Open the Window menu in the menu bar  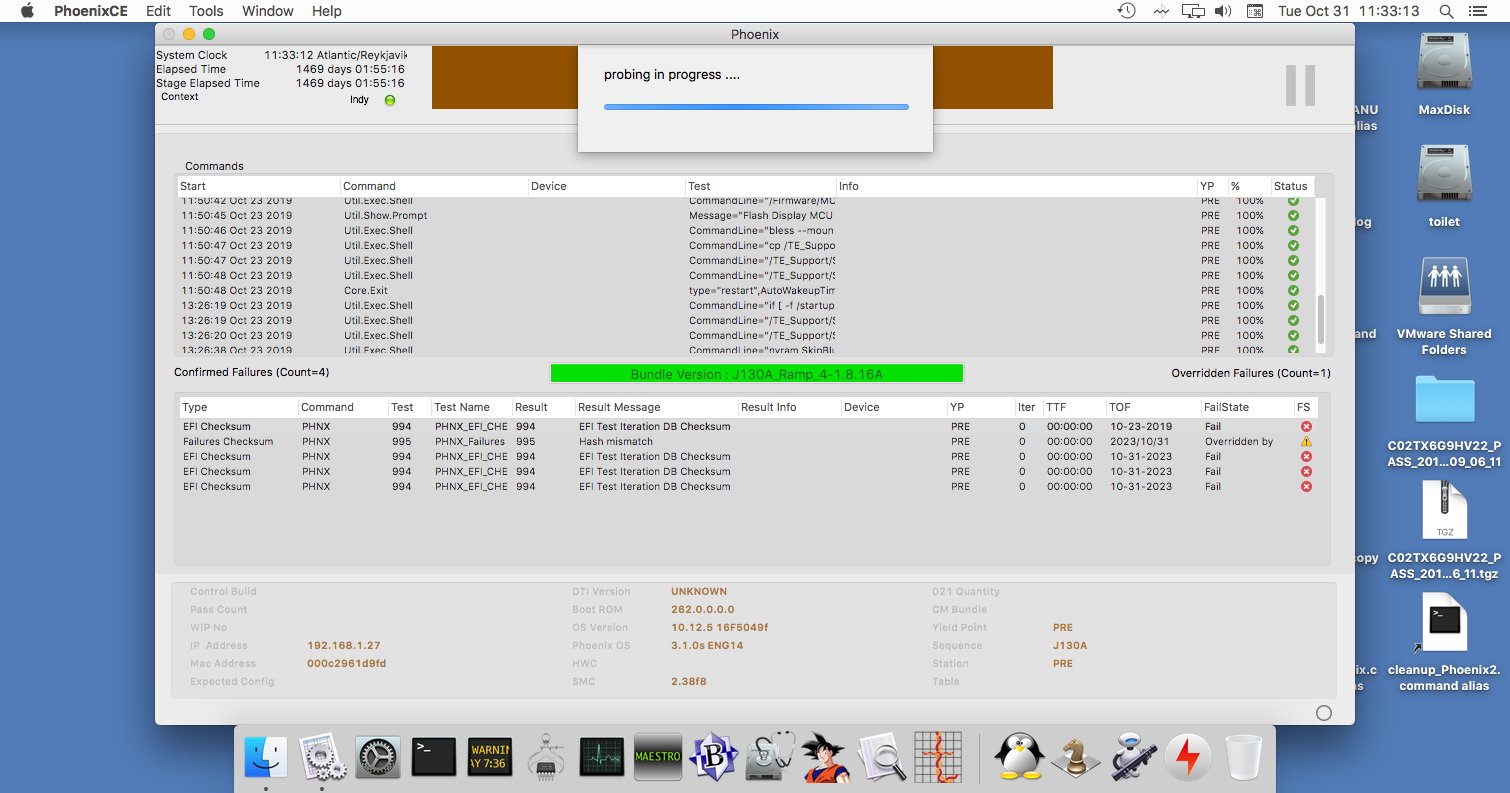[x=267, y=11]
